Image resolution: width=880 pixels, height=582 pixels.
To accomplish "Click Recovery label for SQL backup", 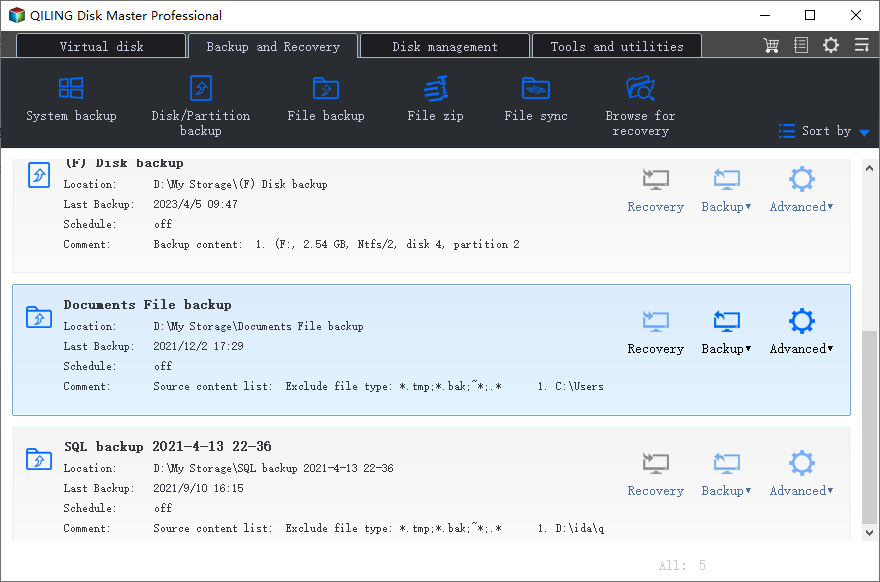I will [656, 491].
